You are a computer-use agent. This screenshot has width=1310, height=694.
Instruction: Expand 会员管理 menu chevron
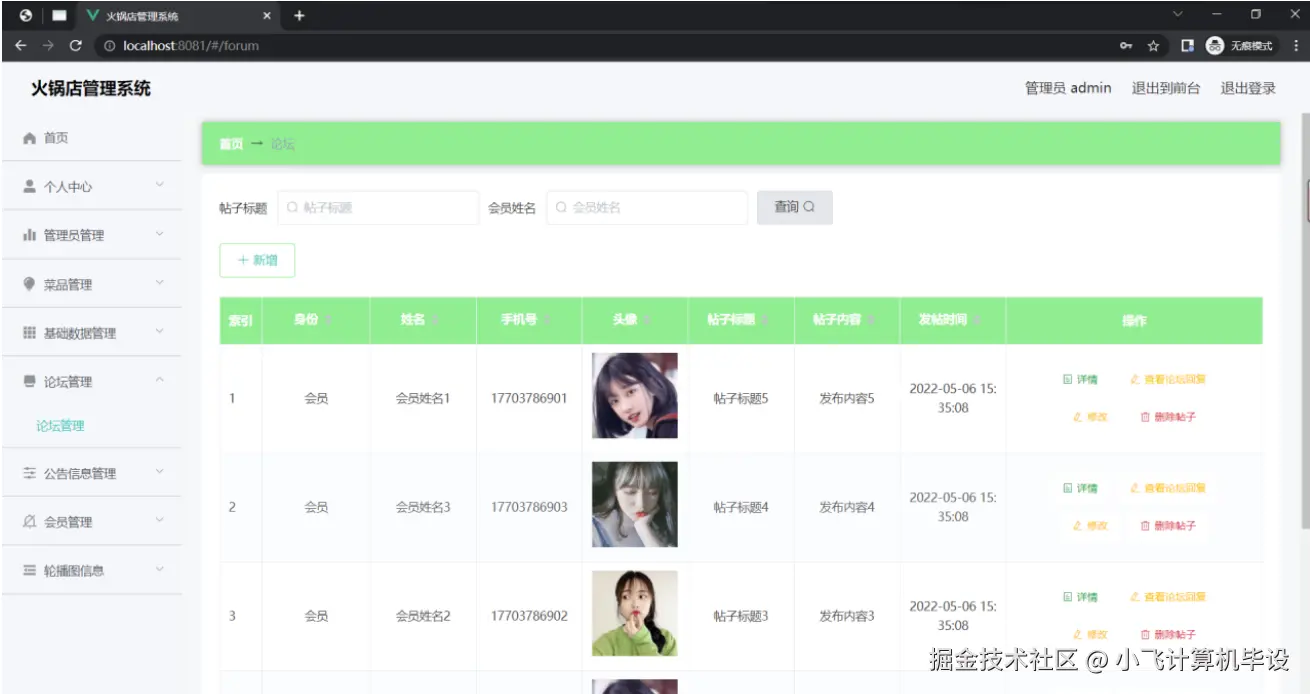[160, 521]
